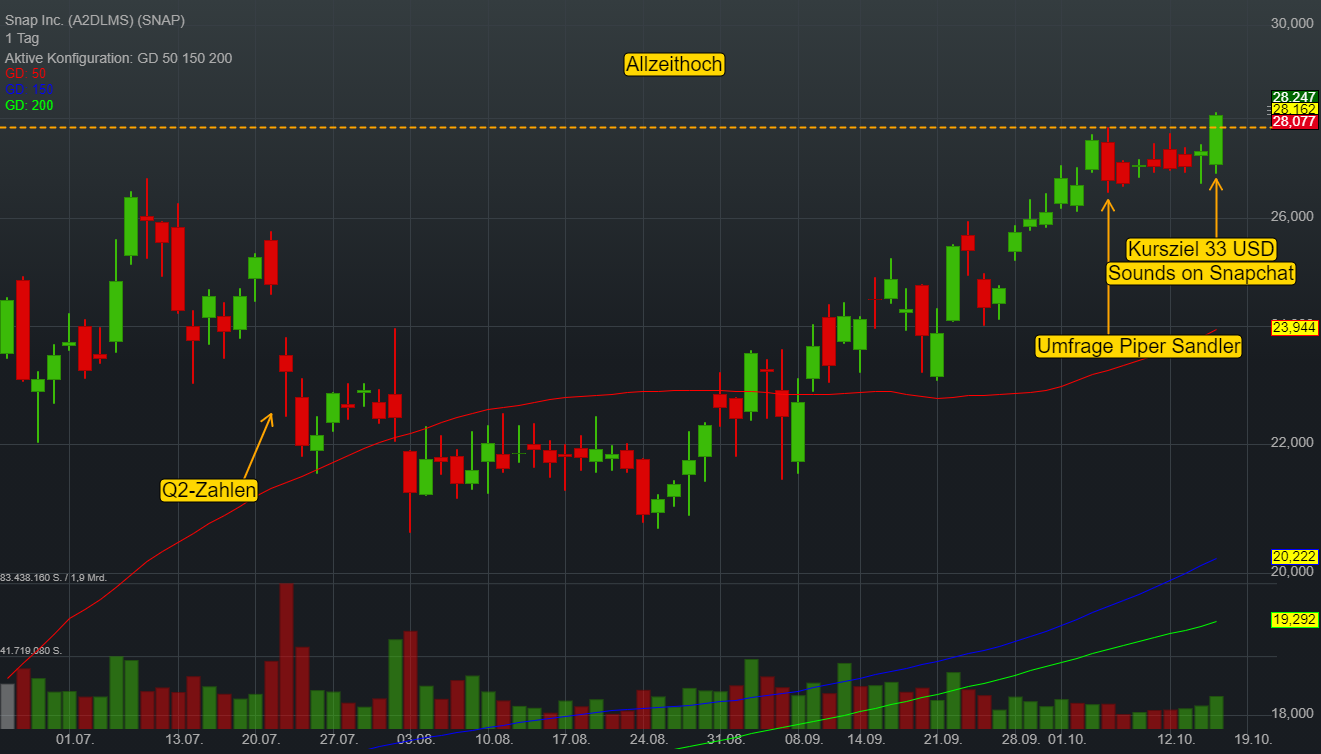Click the tallest red volume bar near 20.07.
The height and width of the screenshot is (754, 1321).
click(286, 655)
